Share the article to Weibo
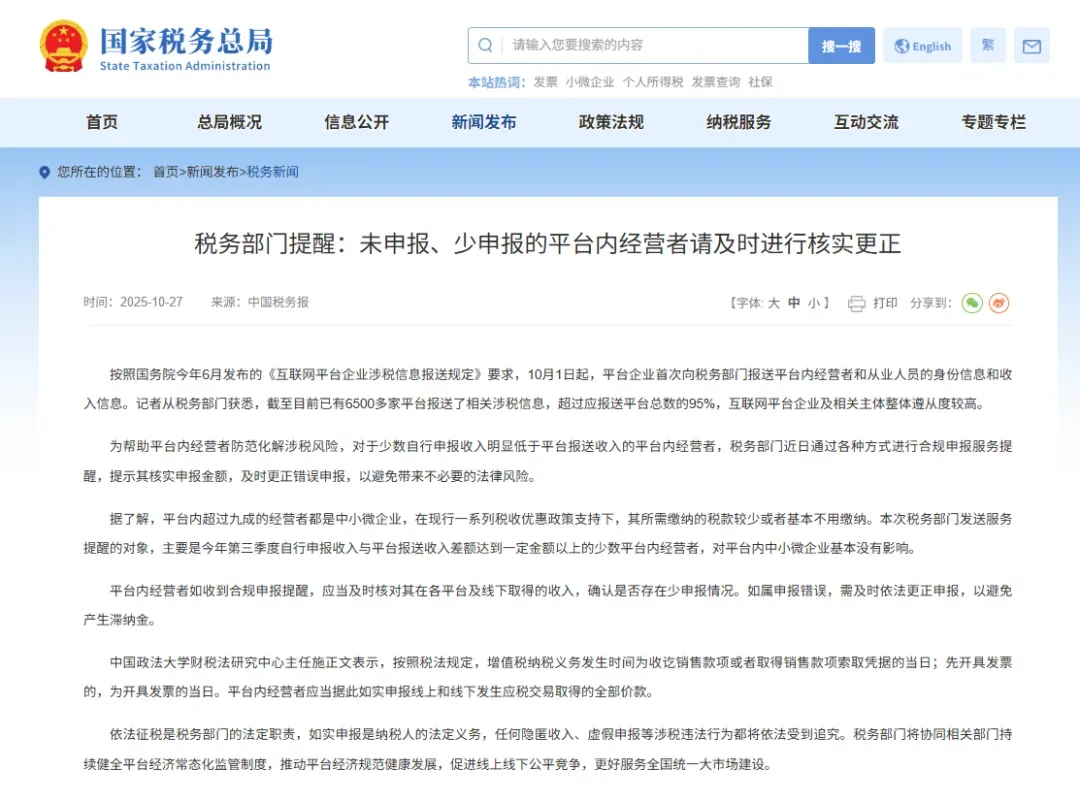1080x802 pixels. coord(998,303)
